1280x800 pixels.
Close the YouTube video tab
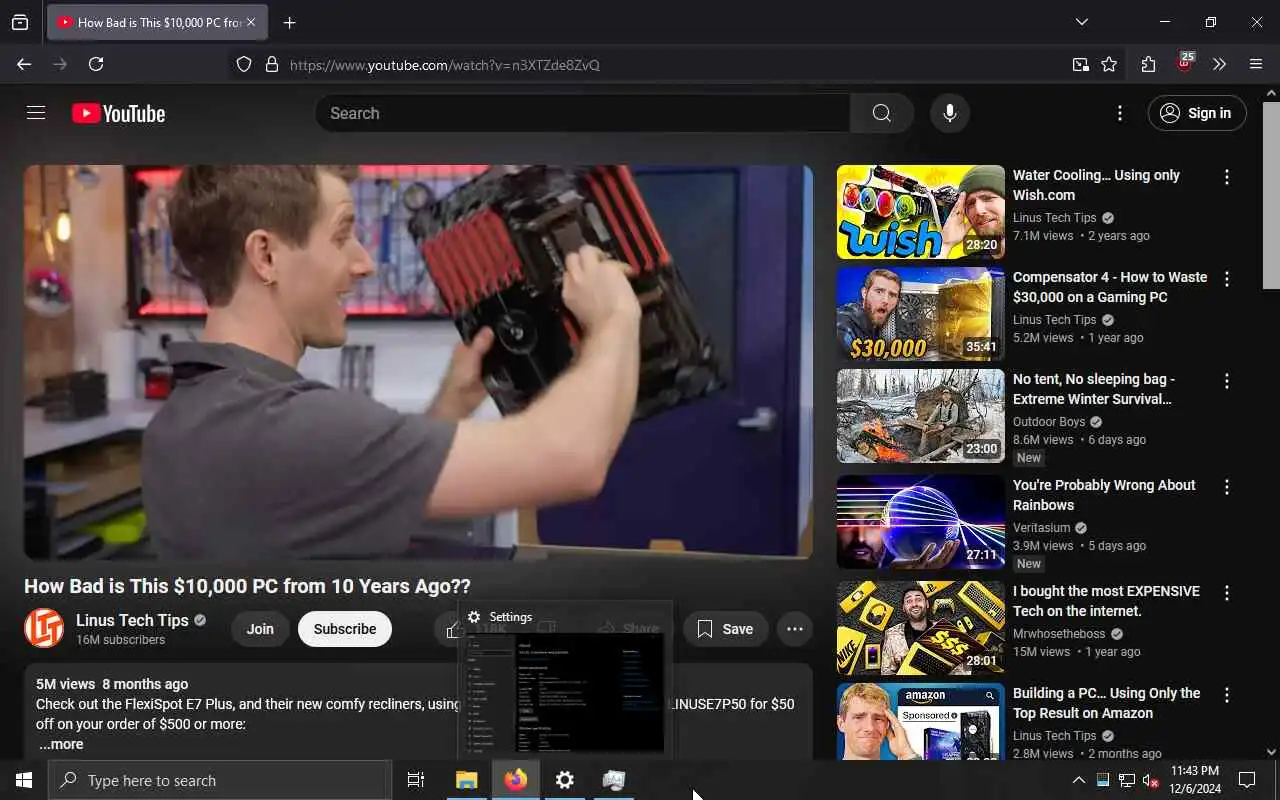[251, 22]
